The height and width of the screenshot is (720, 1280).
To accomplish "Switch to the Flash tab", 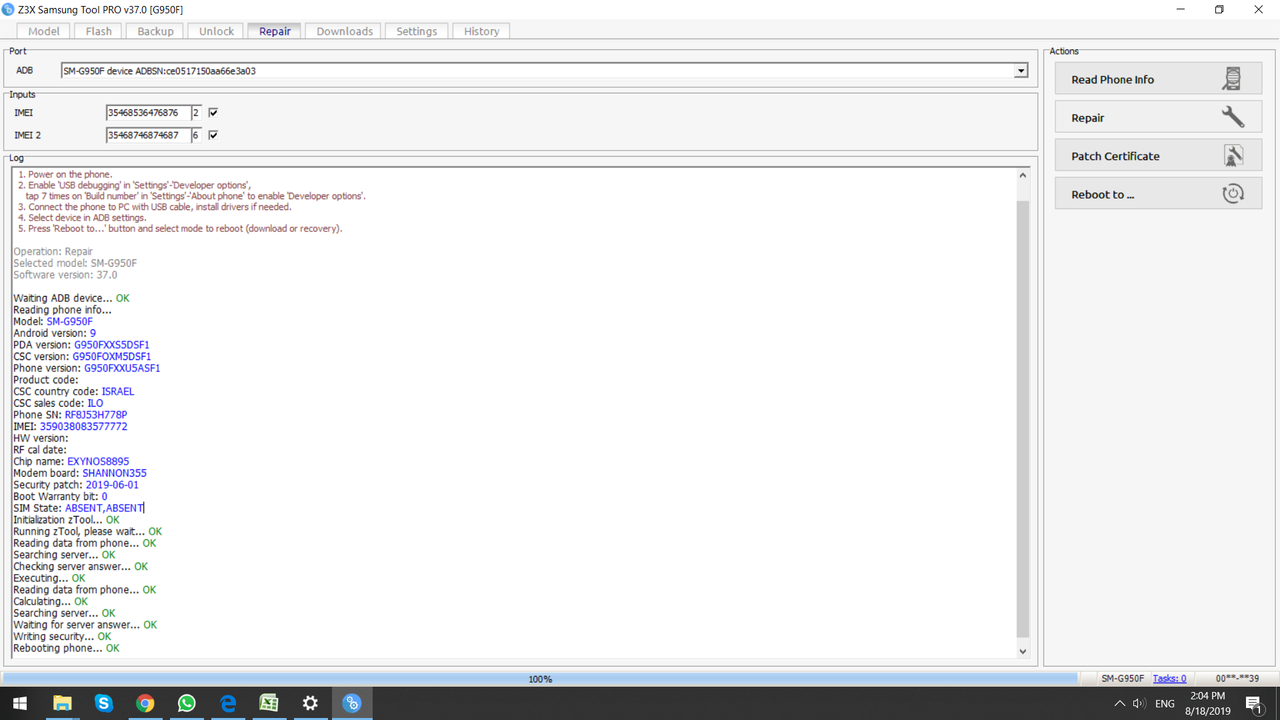I will (x=99, y=31).
